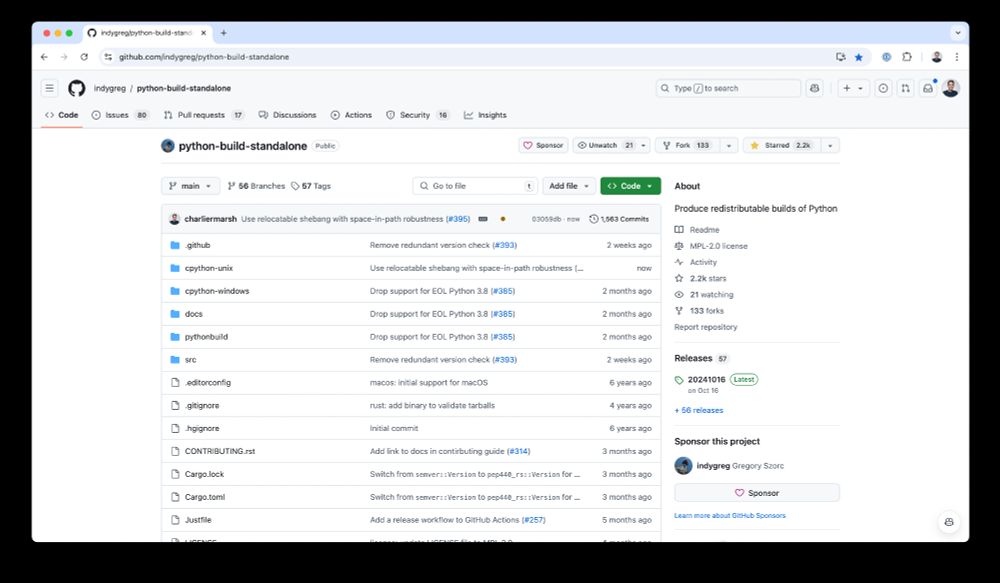Open pull request #395 link in commit
Image resolution: width=1000 pixels, height=583 pixels.
pyautogui.click(x=458, y=219)
